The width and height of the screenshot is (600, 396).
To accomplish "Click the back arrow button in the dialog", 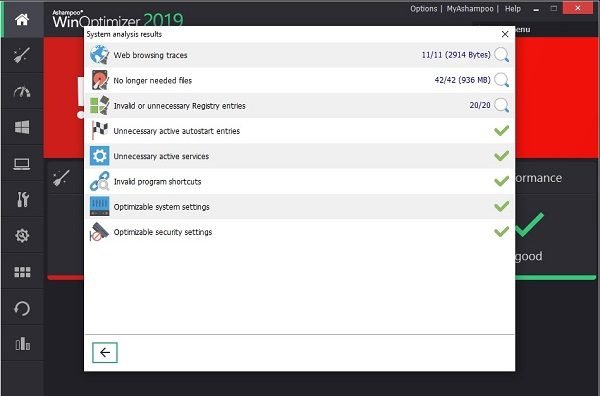I will [105, 352].
